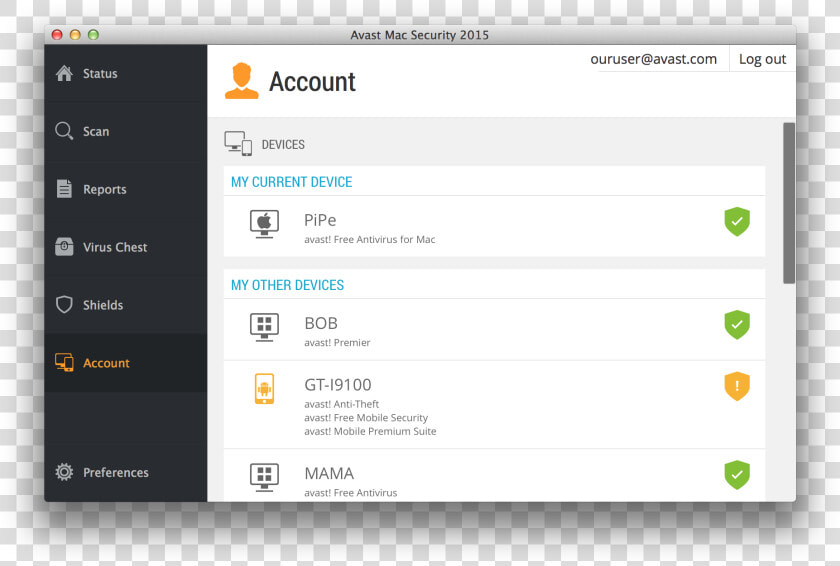Switch to Virus Chest
The height and width of the screenshot is (566, 840).
126,247
